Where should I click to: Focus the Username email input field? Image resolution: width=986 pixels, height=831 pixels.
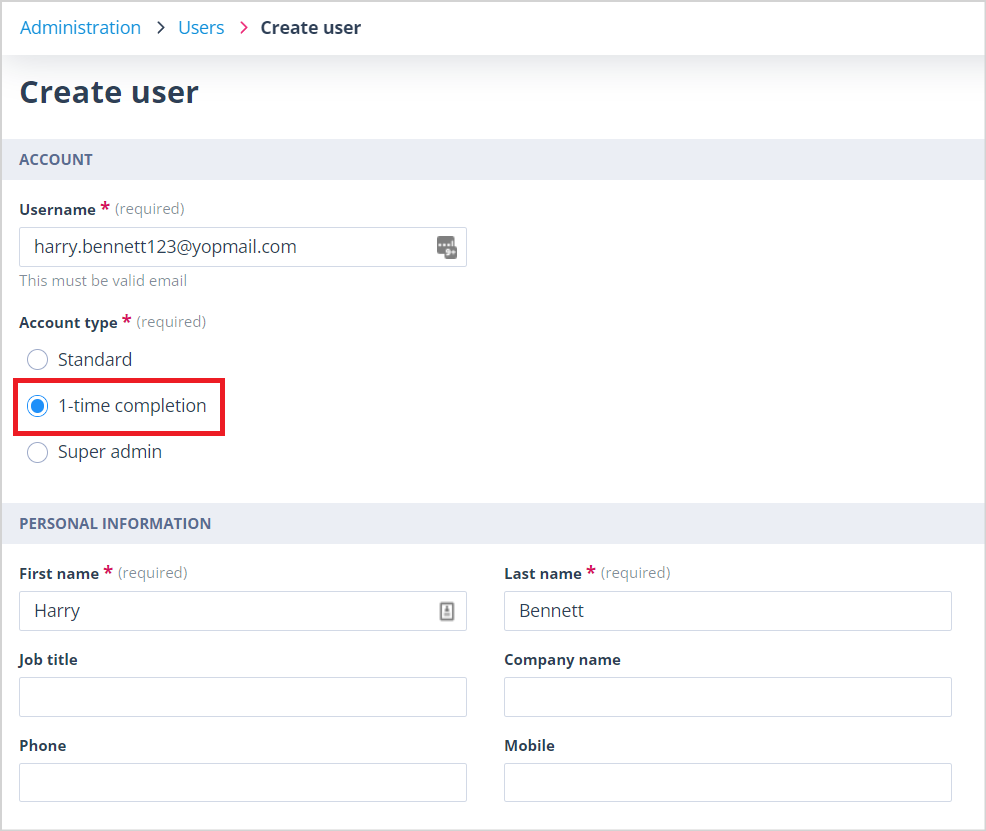click(x=243, y=247)
